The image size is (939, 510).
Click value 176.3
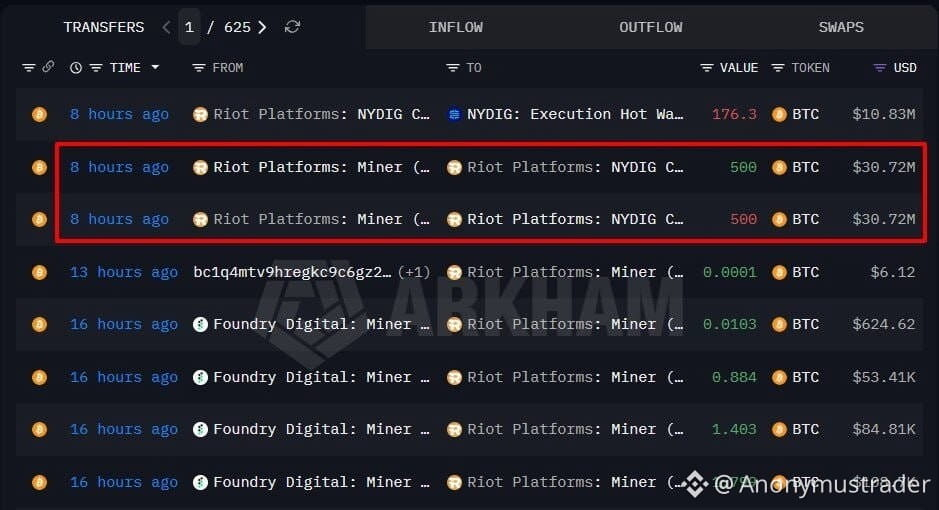(734, 114)
